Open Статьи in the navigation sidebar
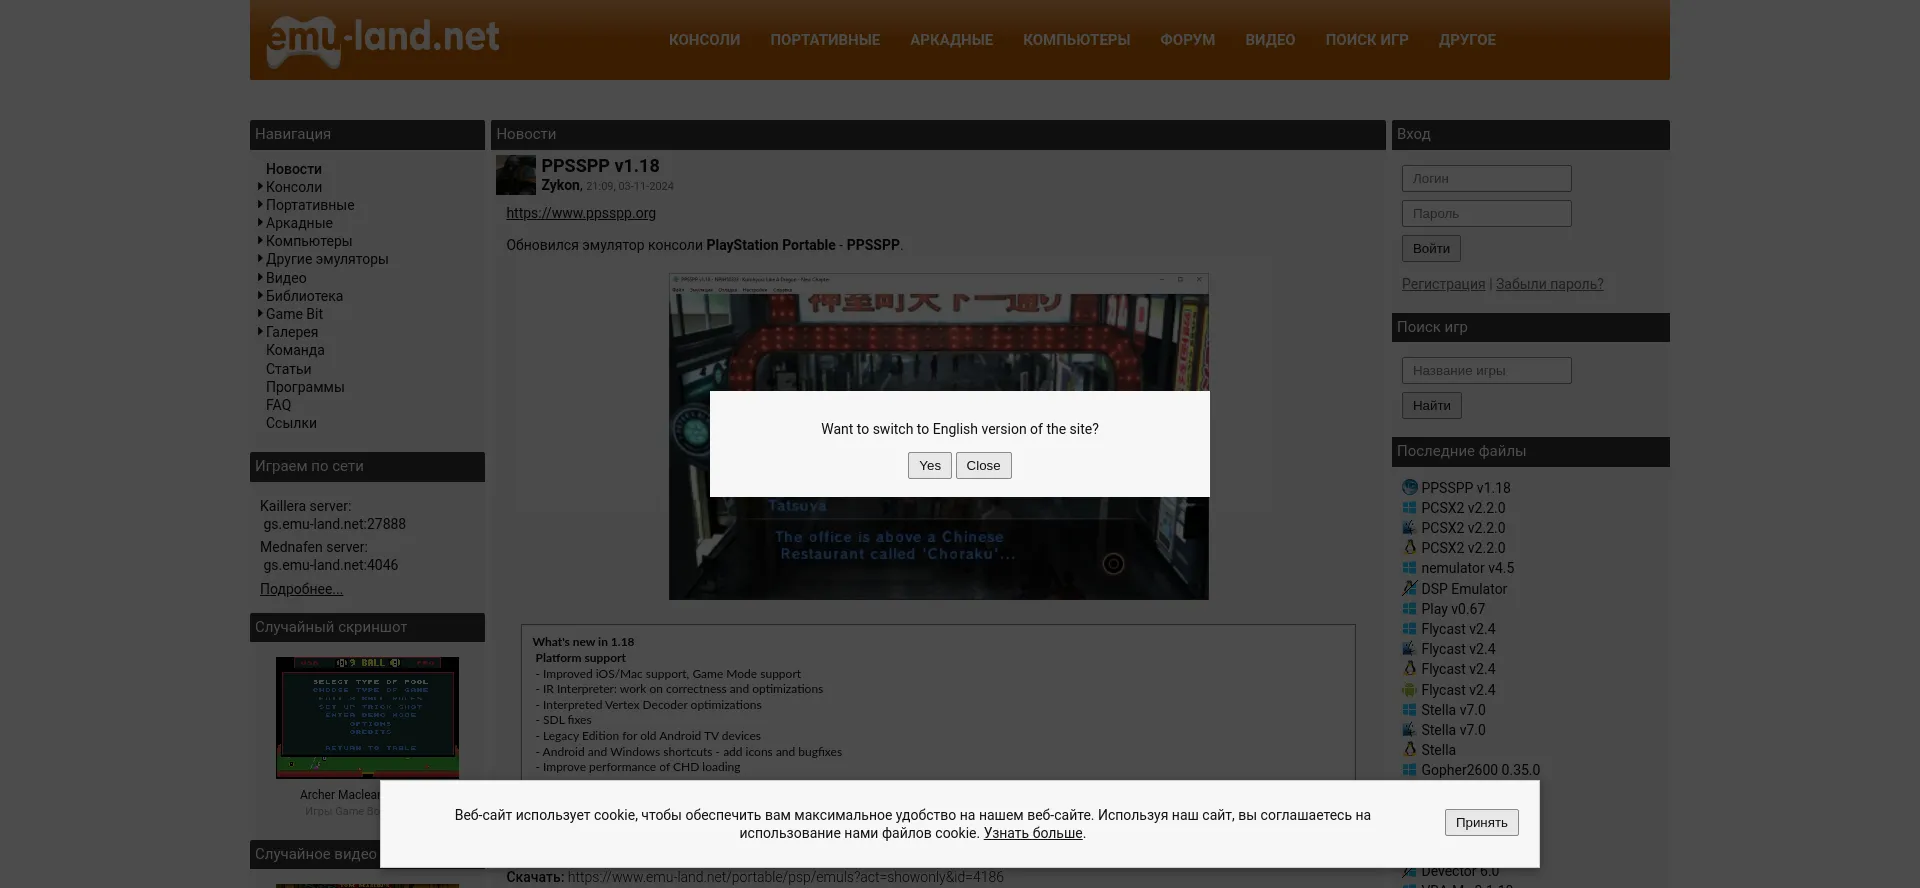Viewport: 1920px width, 888px height. [288, 369]
